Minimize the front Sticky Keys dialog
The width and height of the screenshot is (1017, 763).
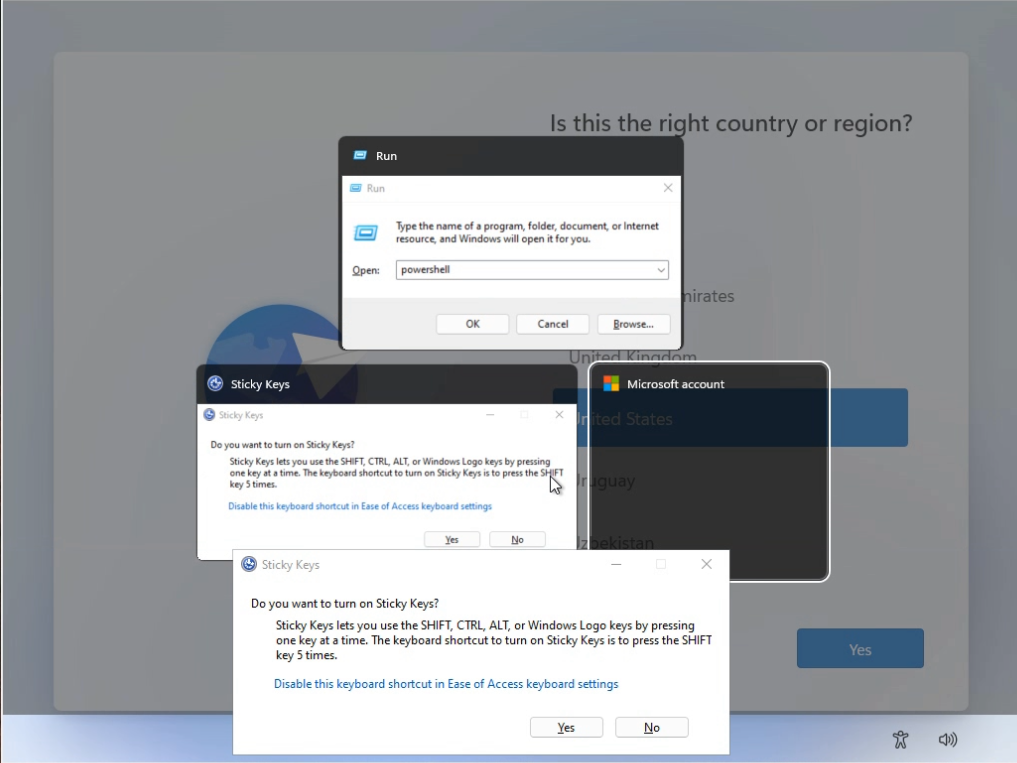point(616,564)
